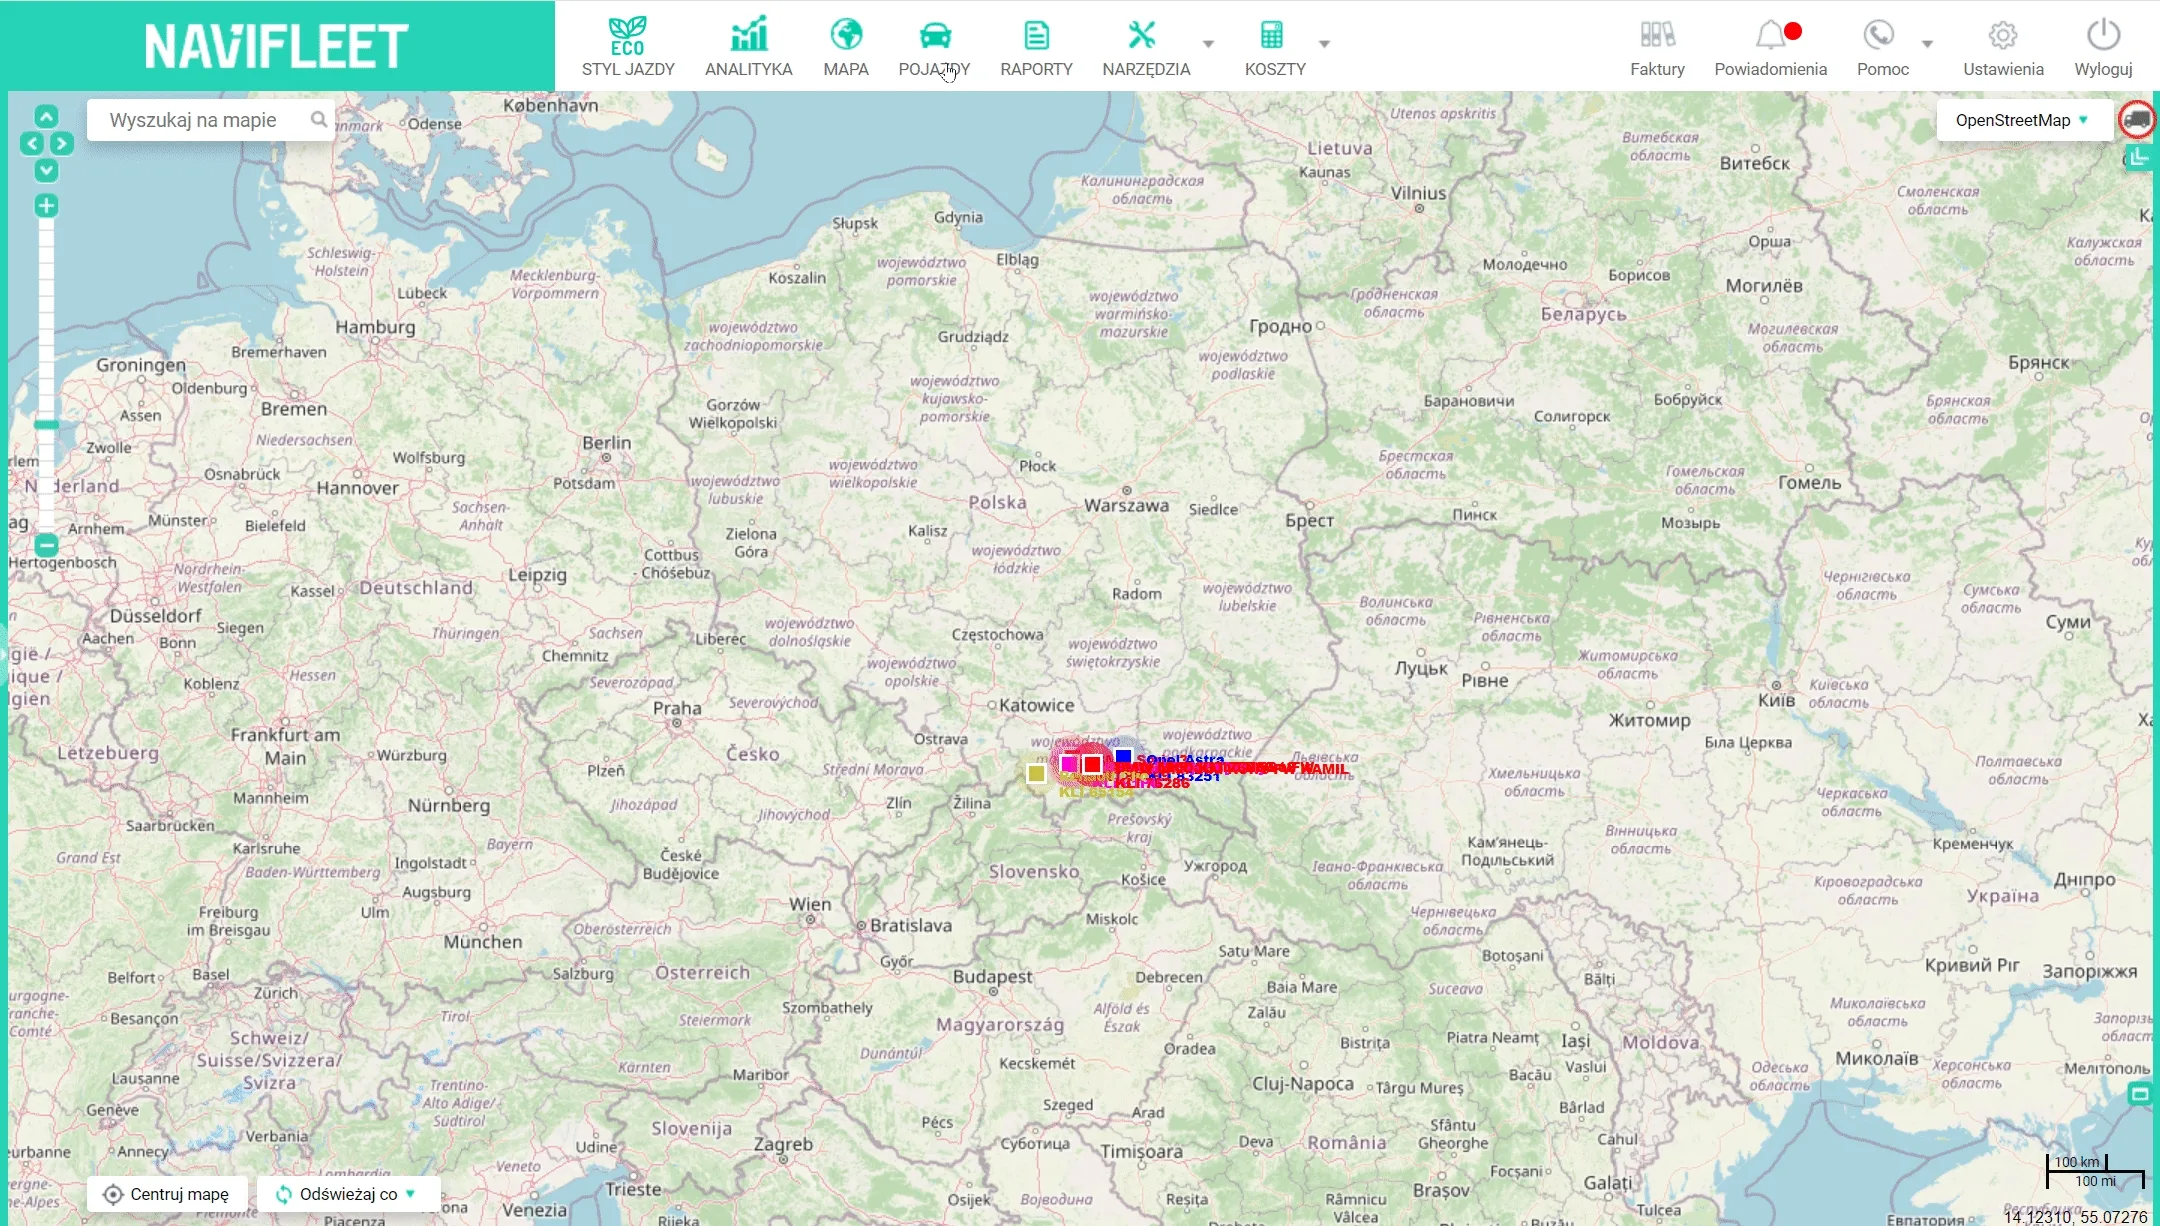Pan the map down with arrow
Screen dimensions: 2160x1226
tap(46, 170)
